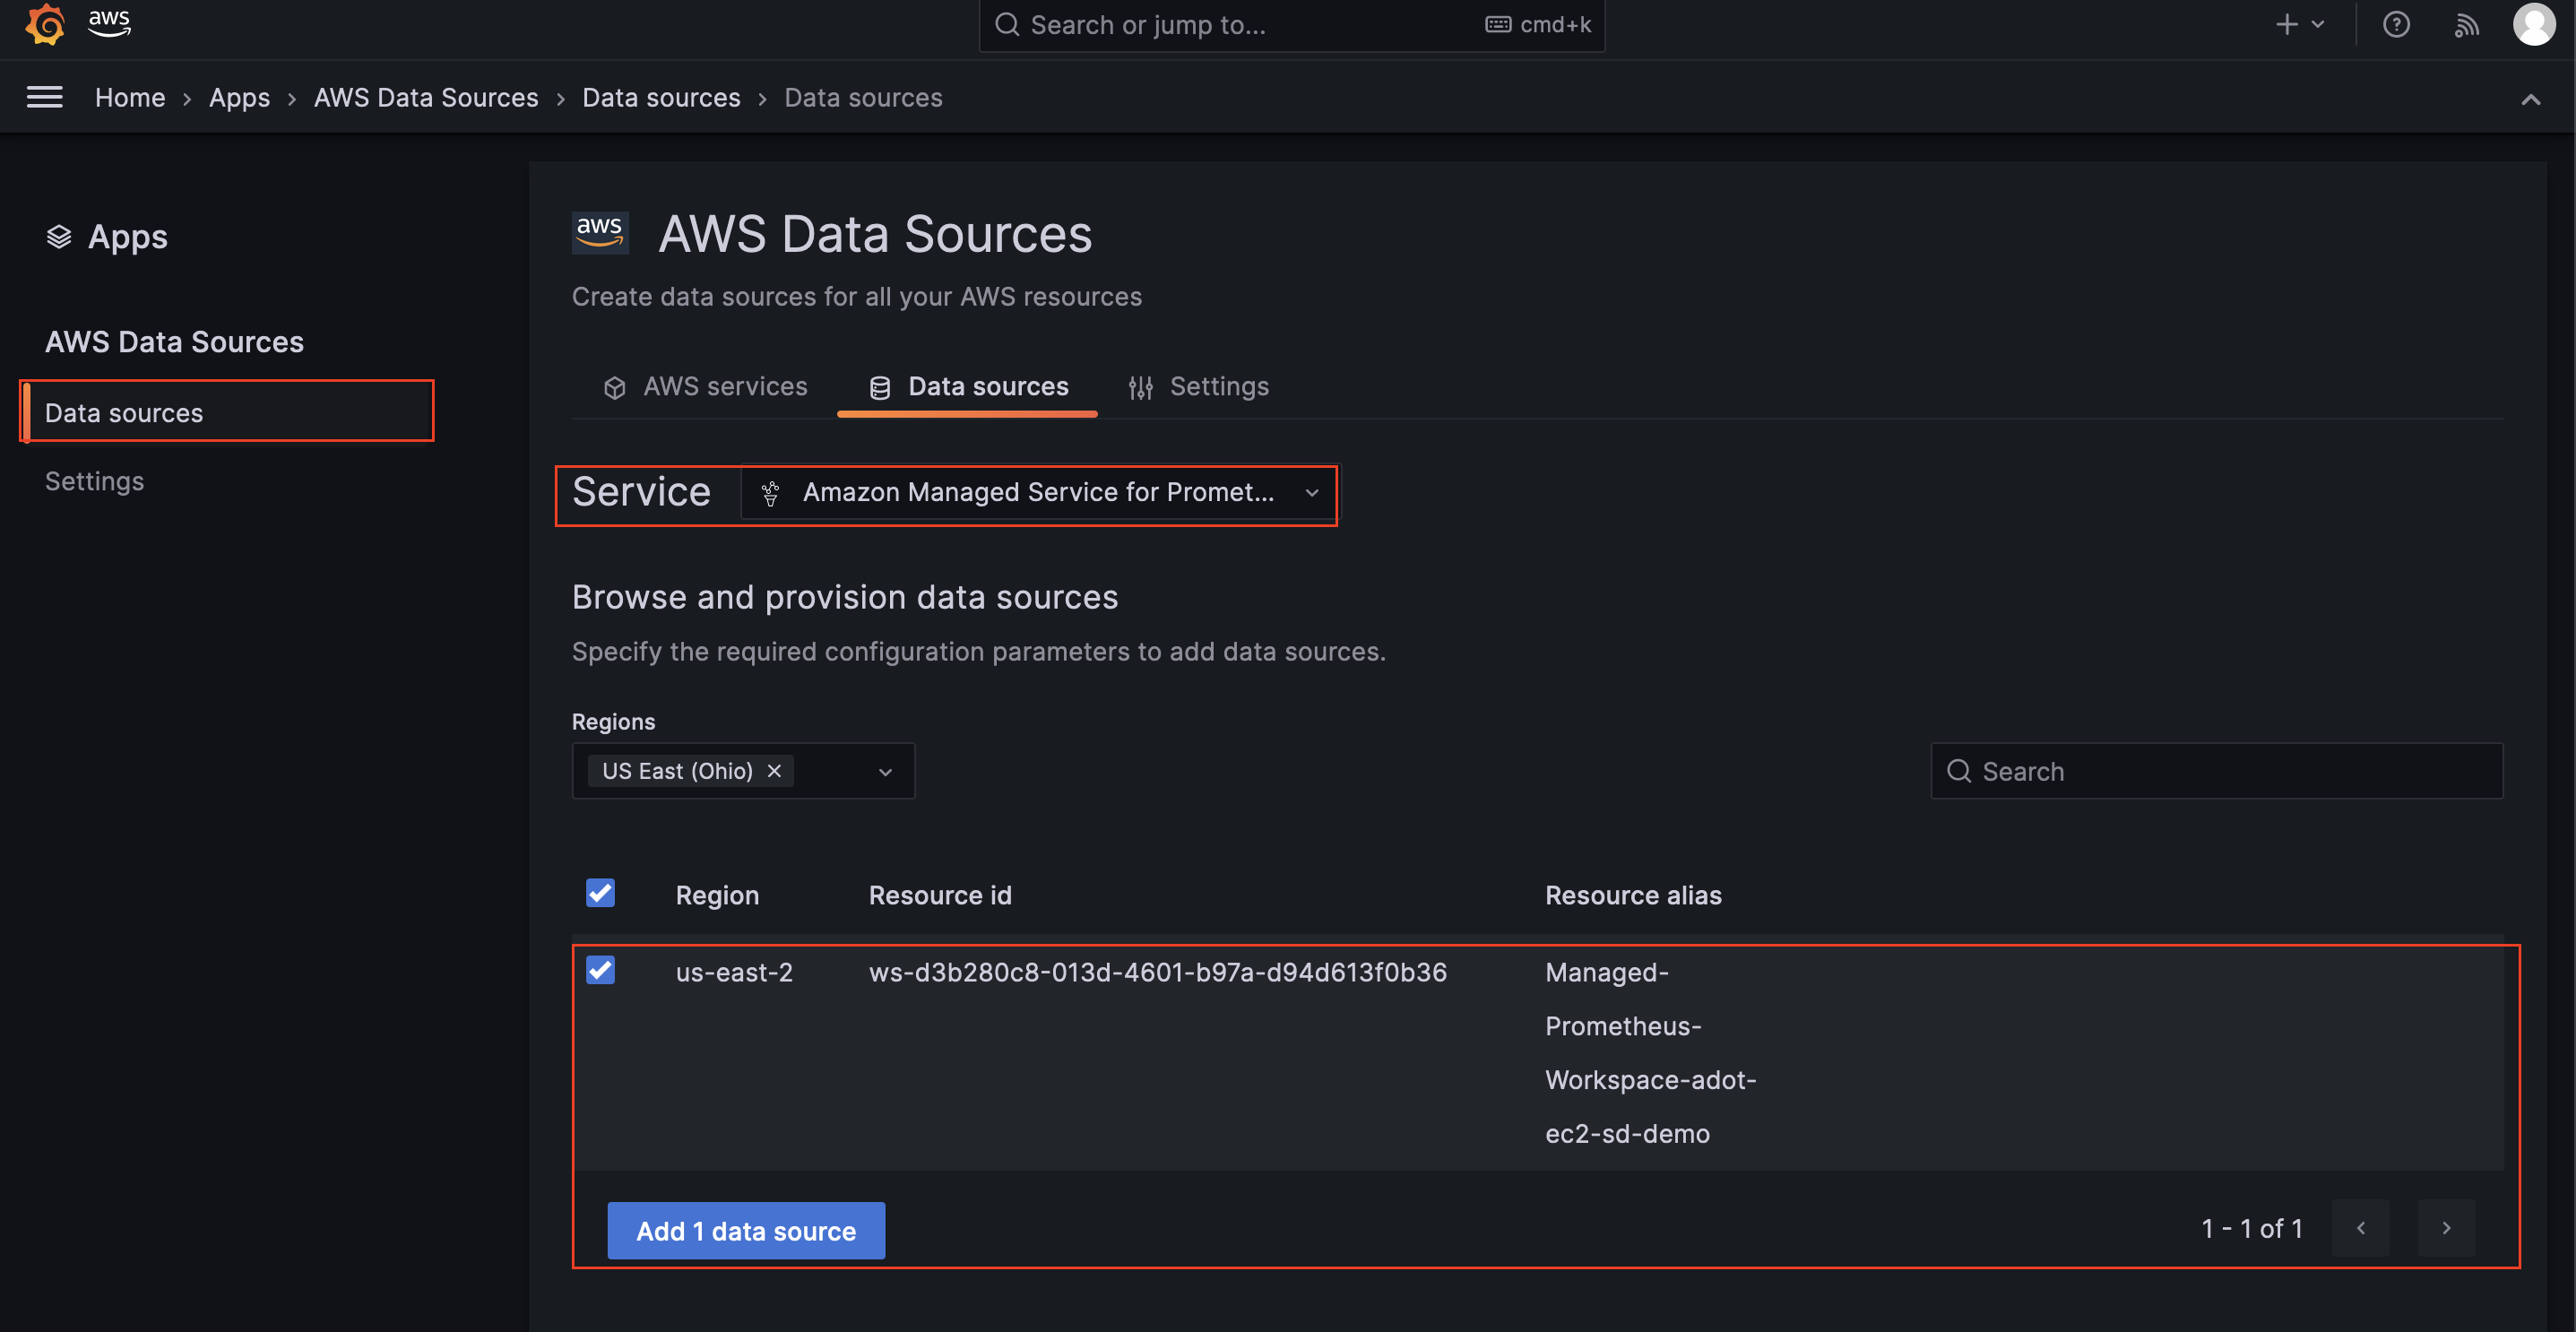
Task: Click the Apps stack icon in the sidebar
Action: point(58,236)
